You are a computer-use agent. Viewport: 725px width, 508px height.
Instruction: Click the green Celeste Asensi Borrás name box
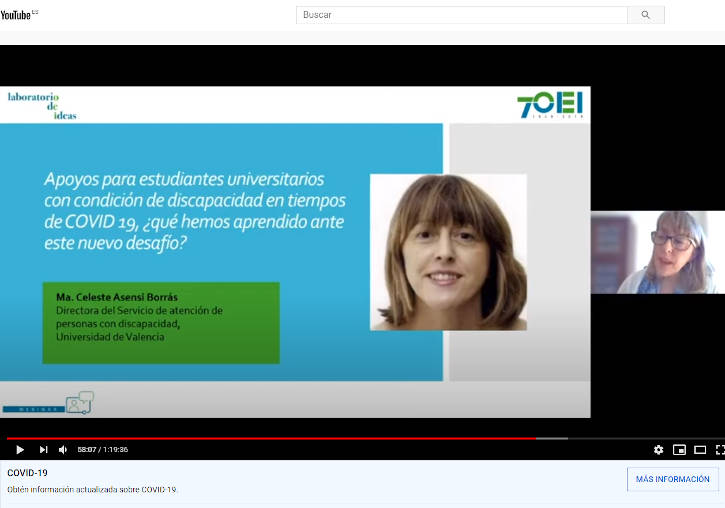[160, 323]
